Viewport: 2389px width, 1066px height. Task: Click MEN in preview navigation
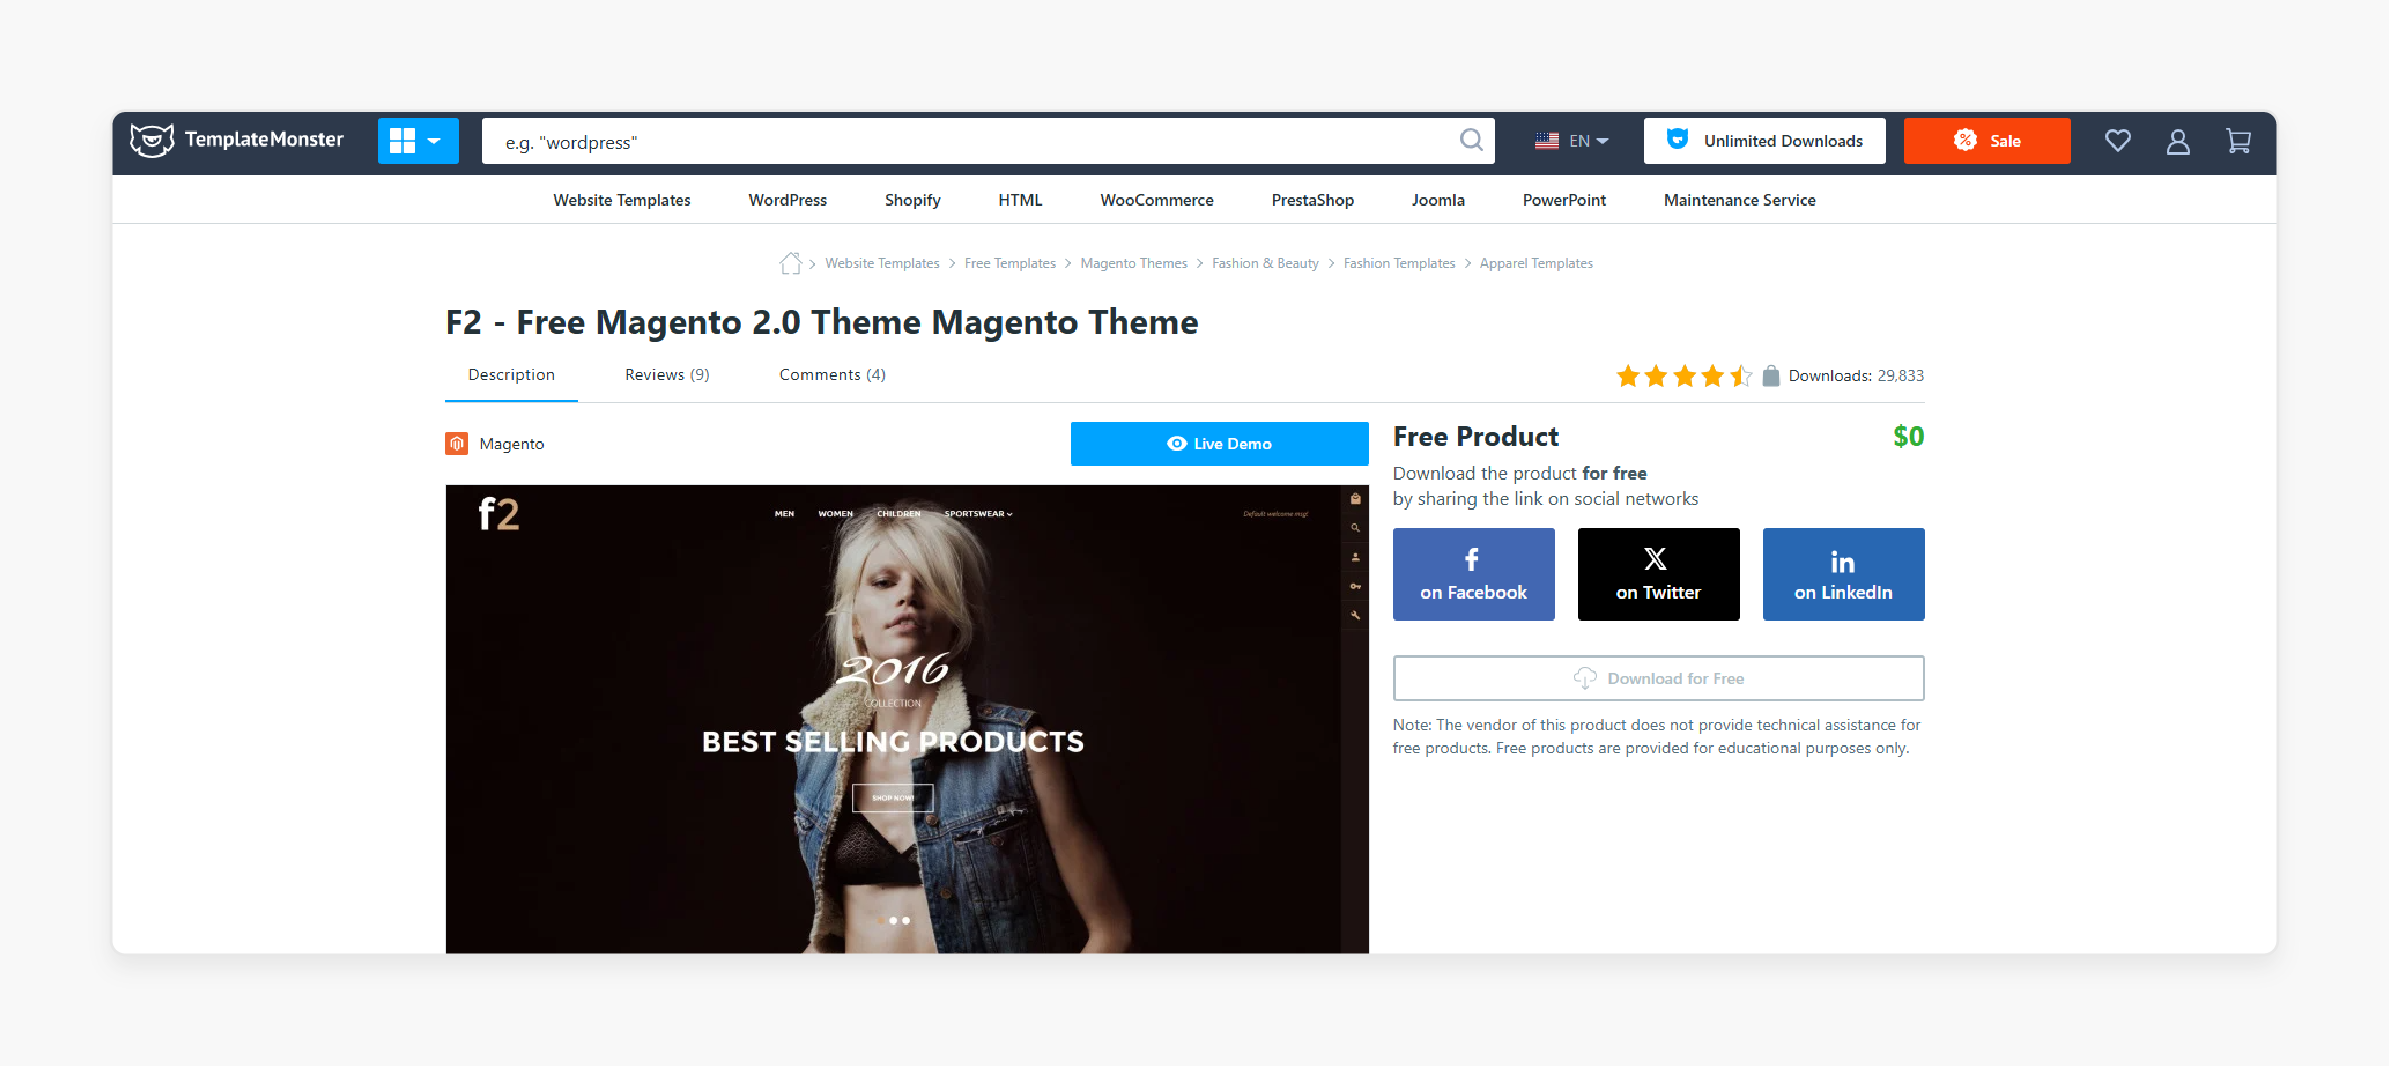pos(784,514)
